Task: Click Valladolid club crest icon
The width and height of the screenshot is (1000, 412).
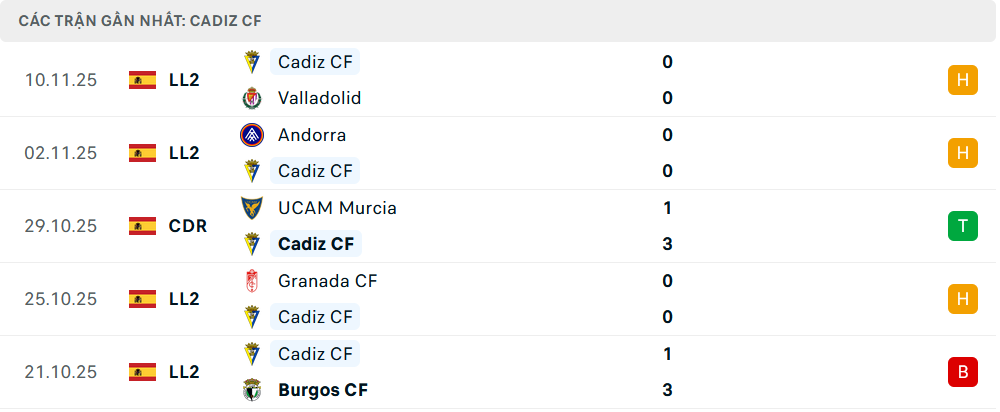Action: tap(251, 98)
